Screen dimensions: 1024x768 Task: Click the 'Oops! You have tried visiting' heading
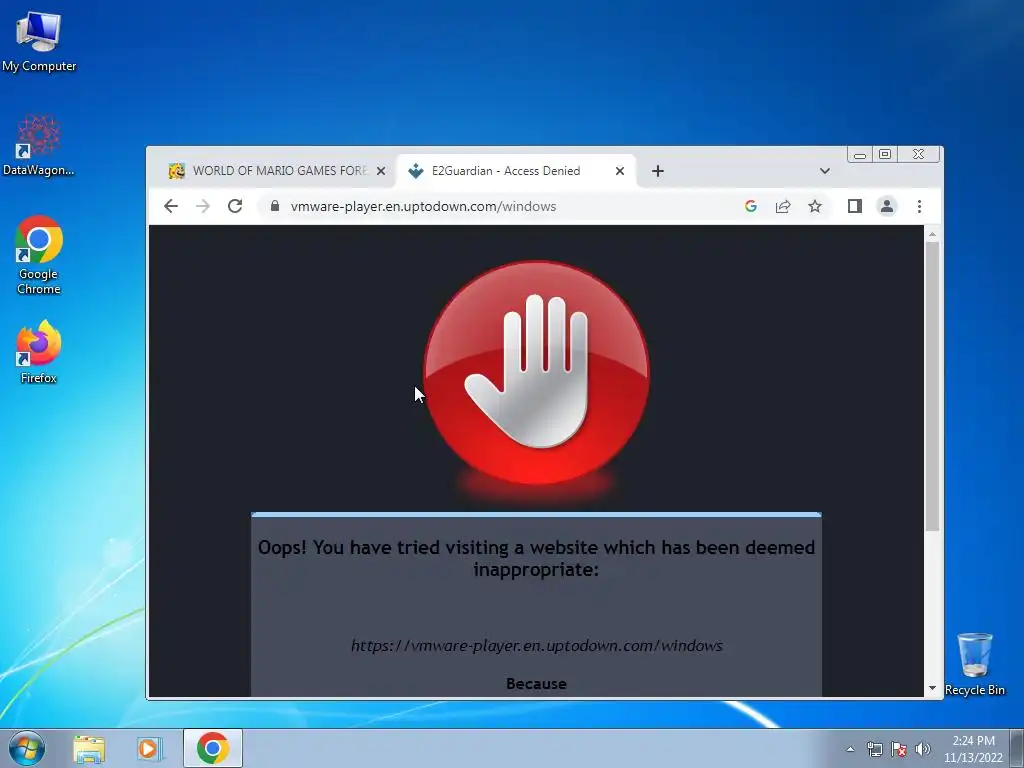[536, 558]
